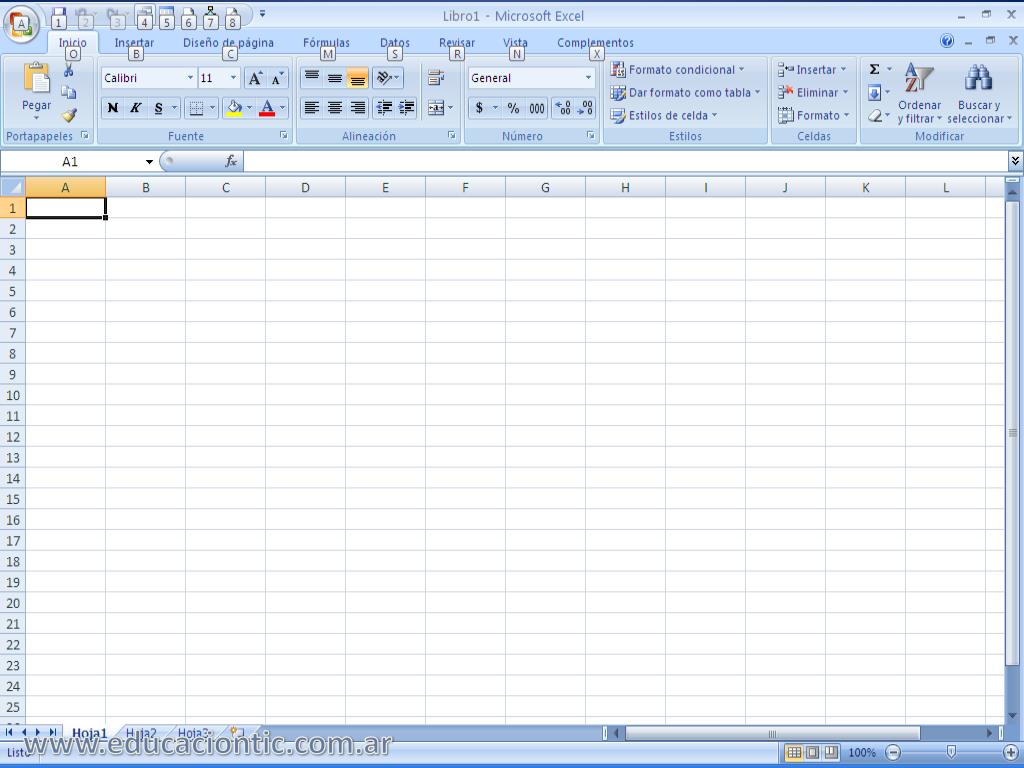Expand the formula bar chevron

coord(1015,160)
